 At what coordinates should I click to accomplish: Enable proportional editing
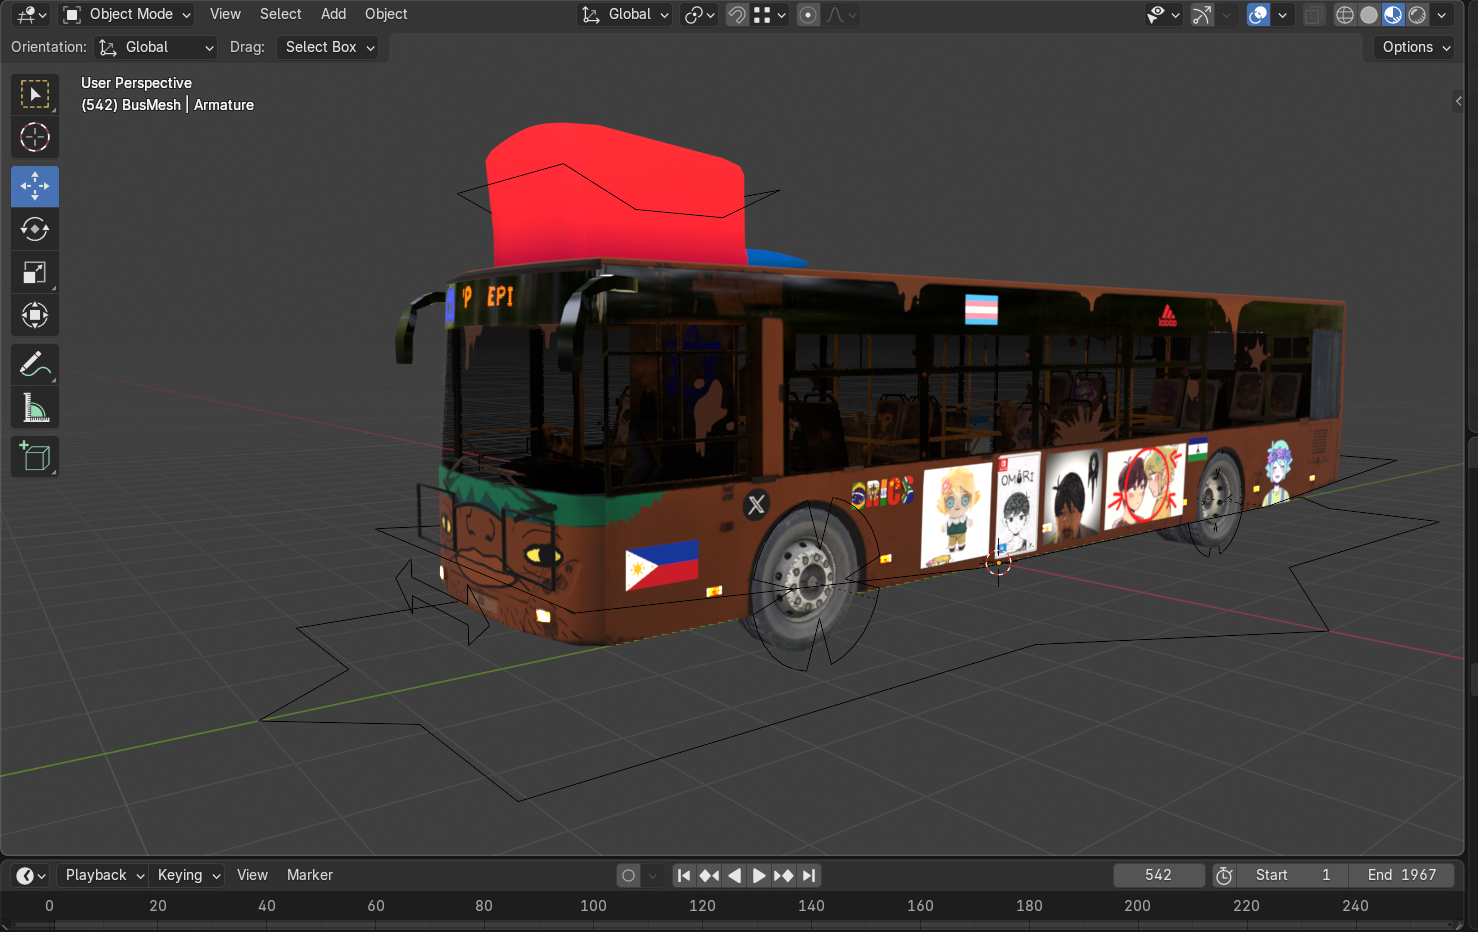[808, 15]
